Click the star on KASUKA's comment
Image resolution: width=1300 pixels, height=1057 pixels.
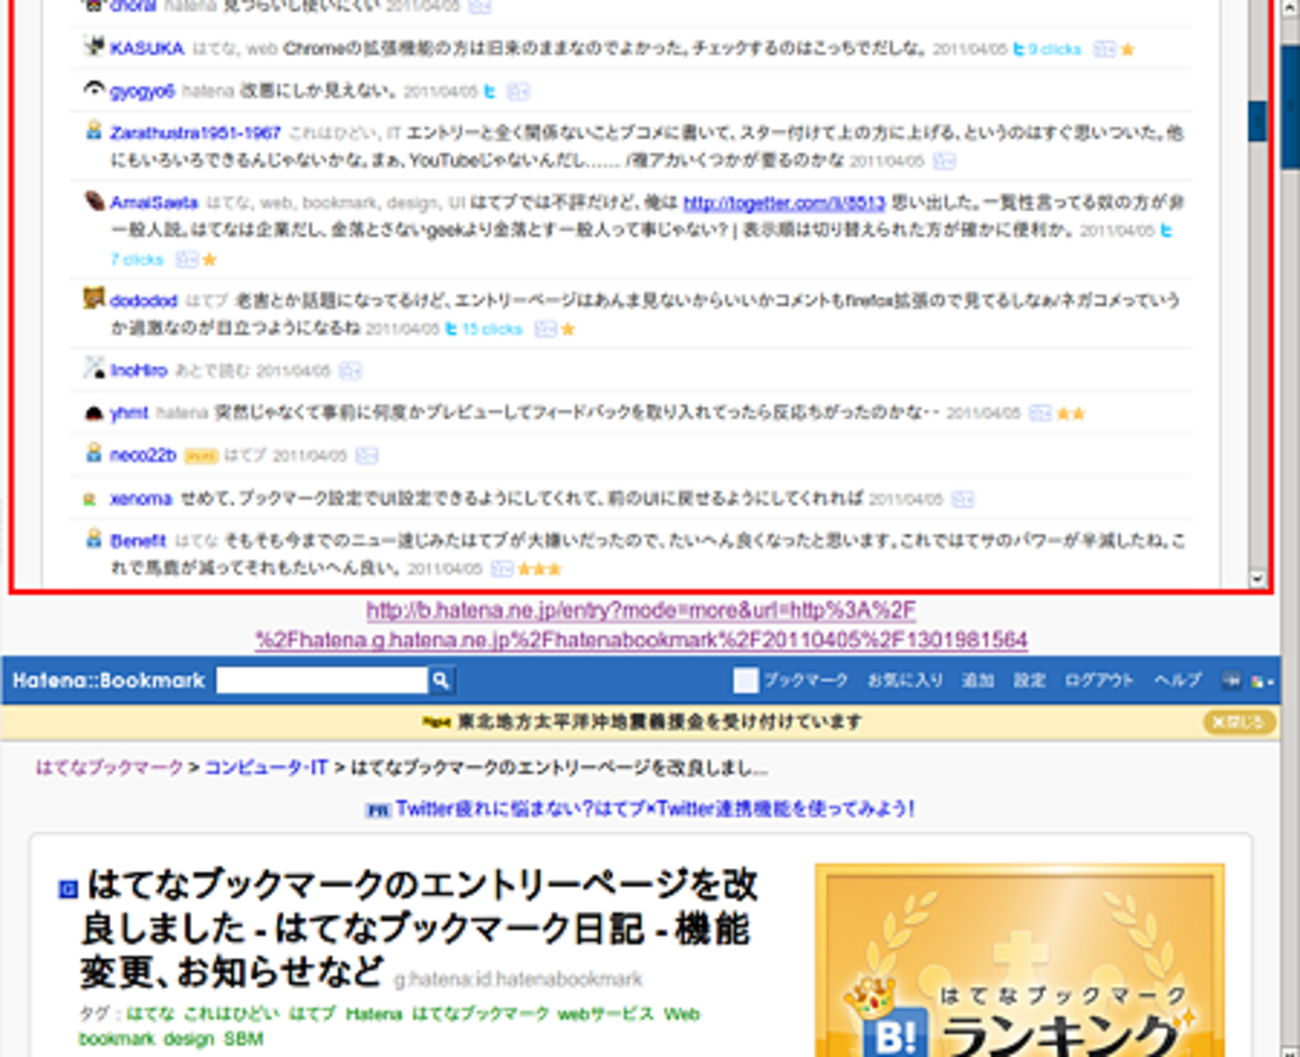[x=1127, y=49]
